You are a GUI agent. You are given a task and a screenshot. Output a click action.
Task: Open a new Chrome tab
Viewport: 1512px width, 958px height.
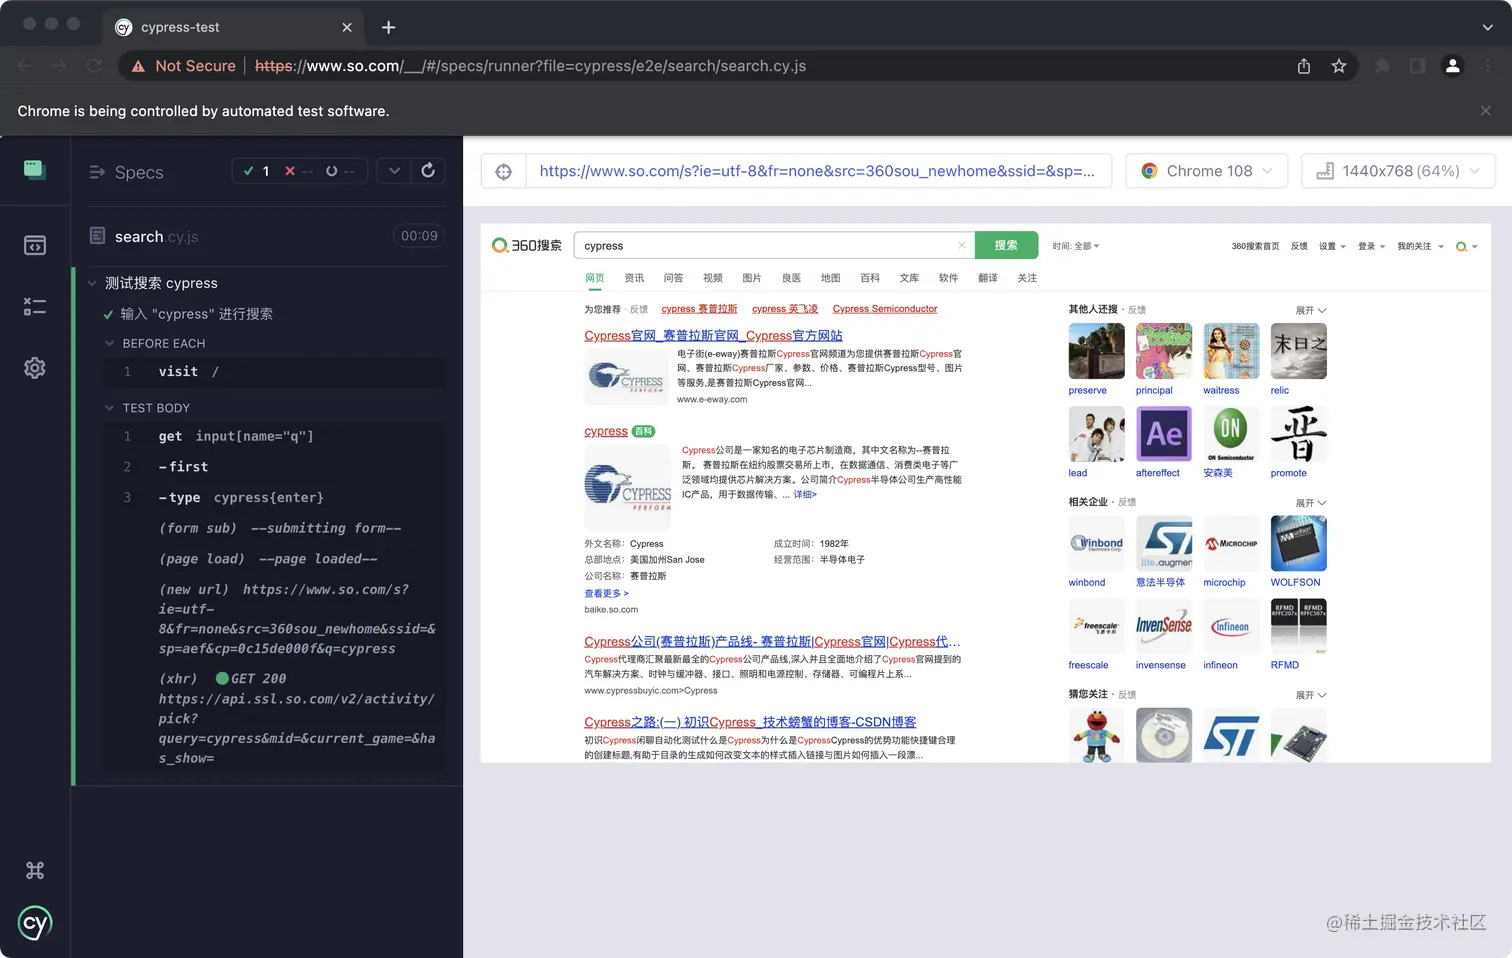388,27
